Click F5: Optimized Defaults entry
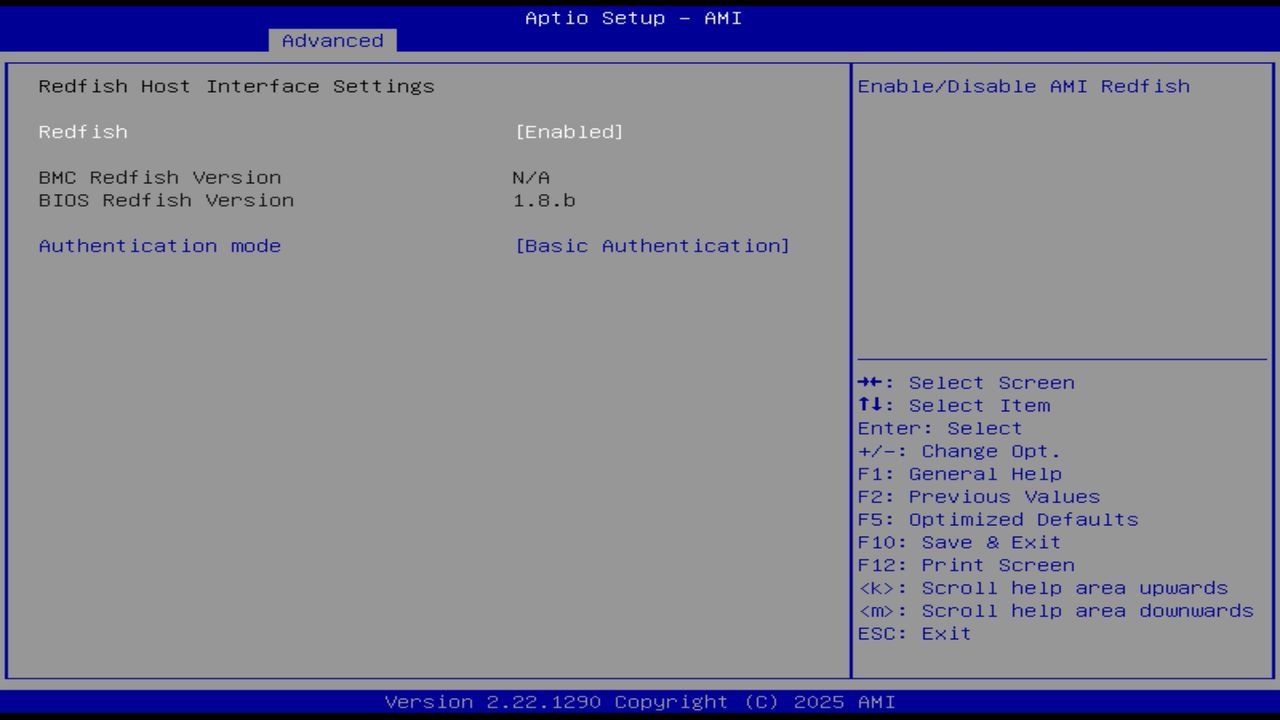The height and width of the screenshot is (720, 1280). [998, 519]
